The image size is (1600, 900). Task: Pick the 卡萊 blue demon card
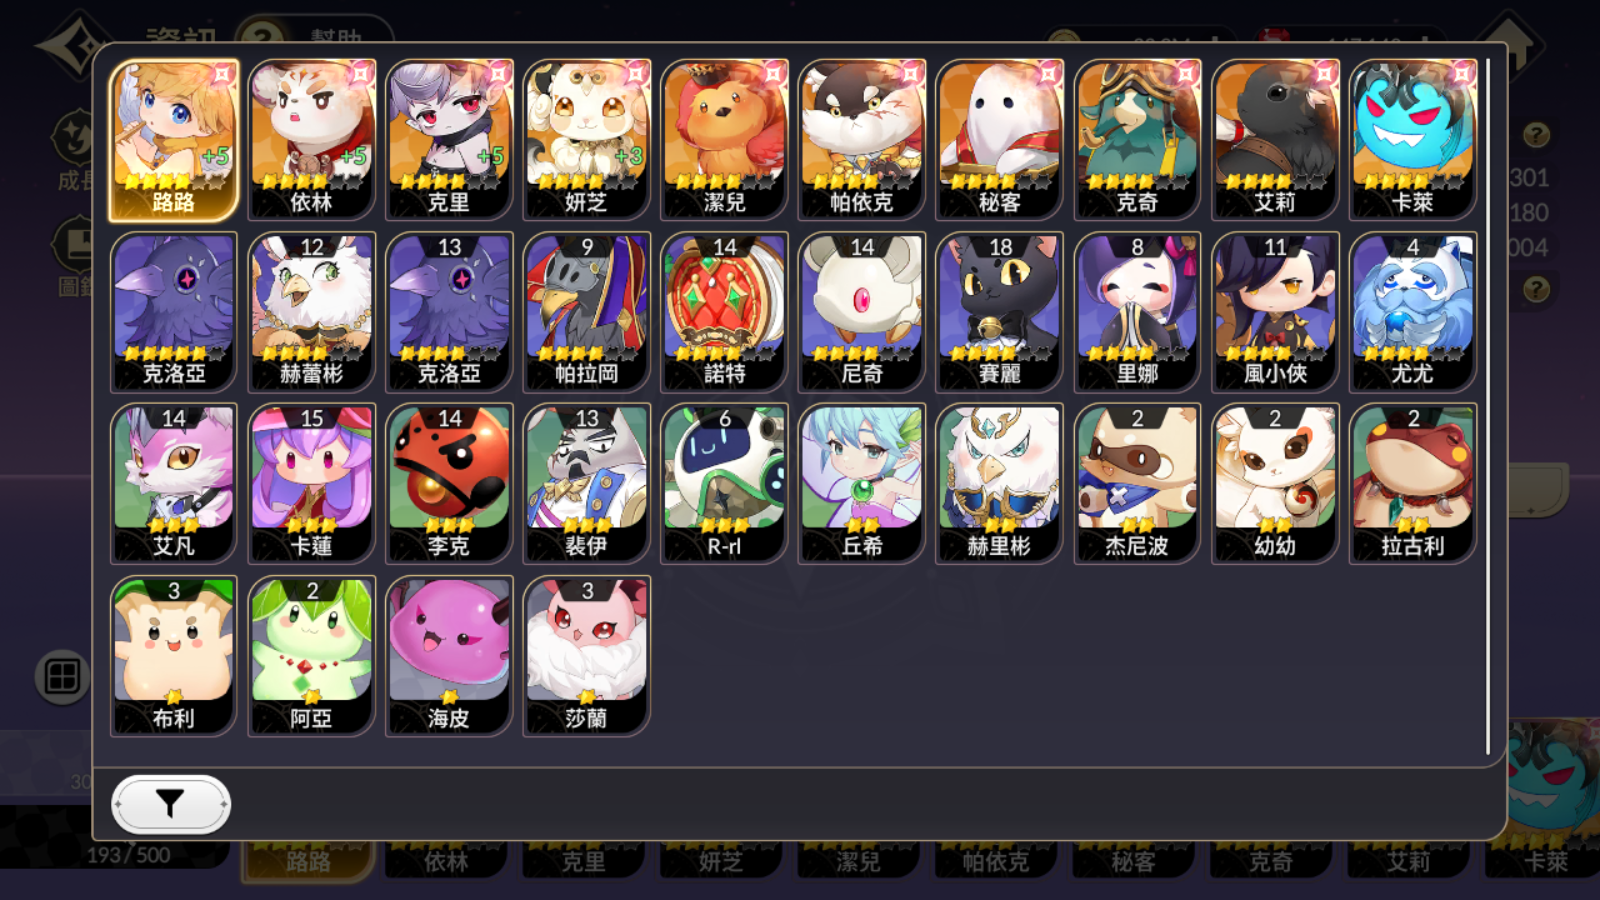pos(1413,140)
